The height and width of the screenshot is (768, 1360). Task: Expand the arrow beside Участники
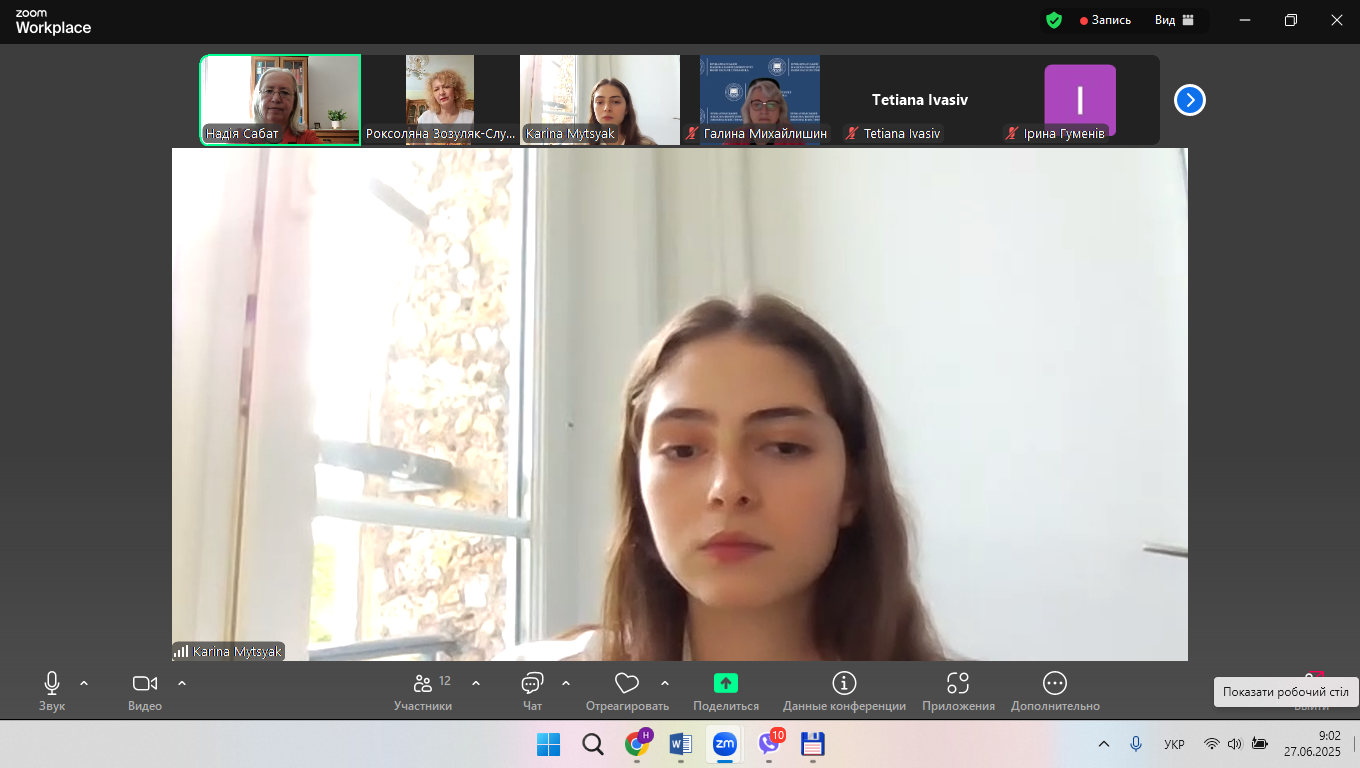[476, 683]
